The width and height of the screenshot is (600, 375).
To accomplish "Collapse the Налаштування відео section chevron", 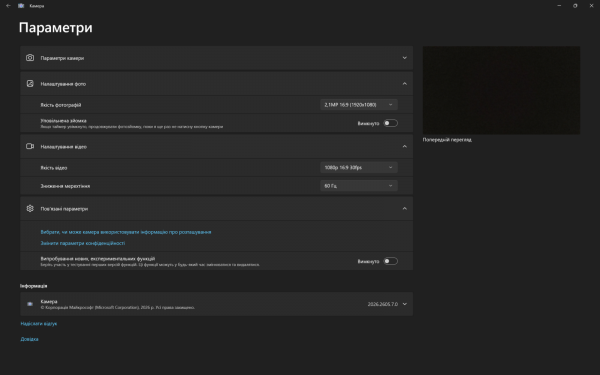I will click(x=404, y=146).
